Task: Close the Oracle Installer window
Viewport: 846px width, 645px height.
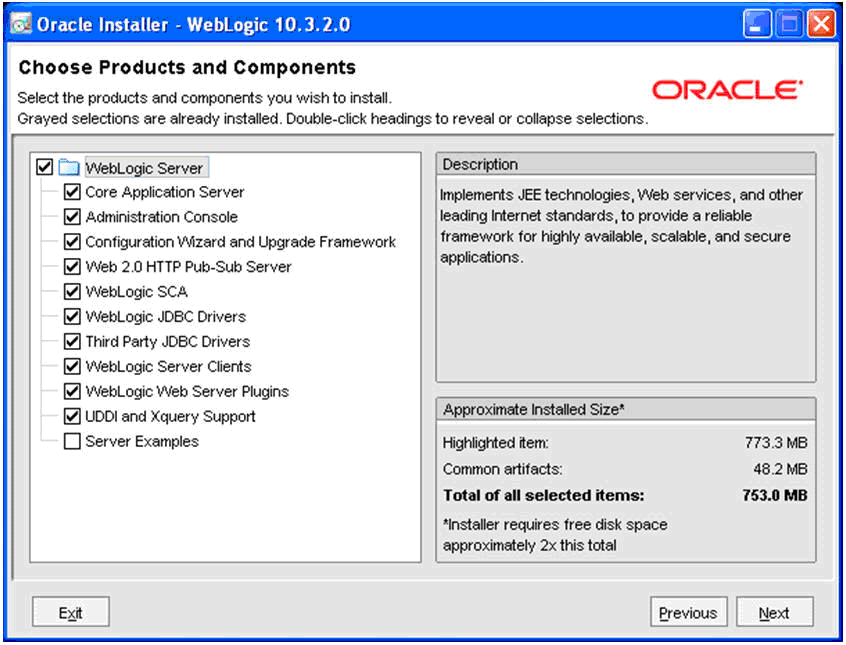Action: [x=821, y=24]
